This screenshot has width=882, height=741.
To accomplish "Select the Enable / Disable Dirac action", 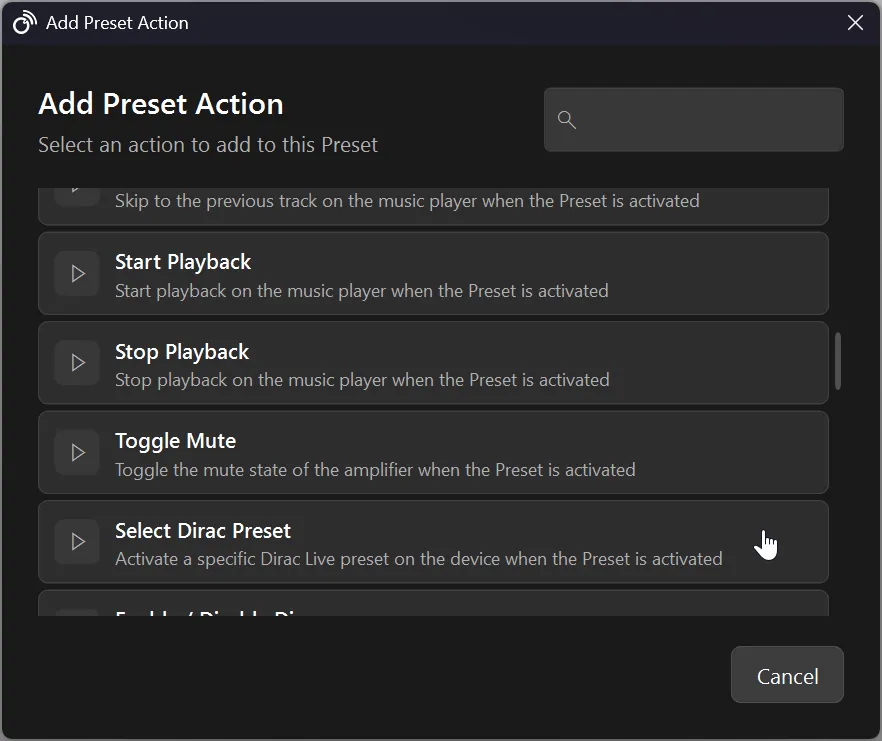I will (433, 612).
